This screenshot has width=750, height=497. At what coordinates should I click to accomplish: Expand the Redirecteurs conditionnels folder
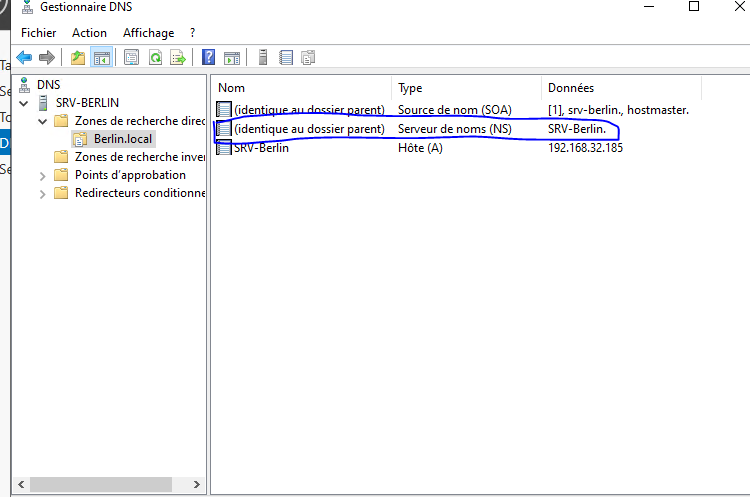point(42,193)
